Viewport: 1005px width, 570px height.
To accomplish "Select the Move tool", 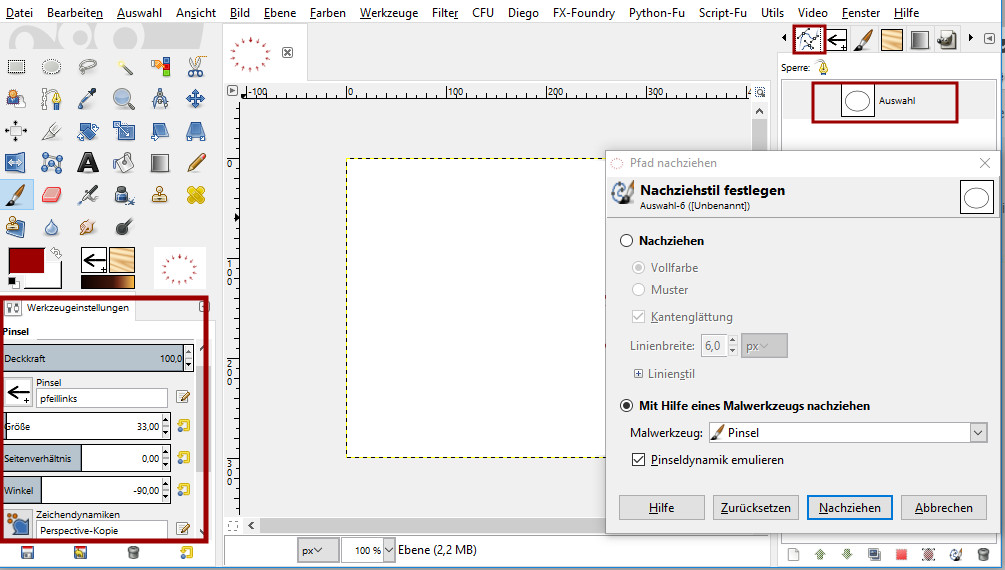I will (195, 99).
